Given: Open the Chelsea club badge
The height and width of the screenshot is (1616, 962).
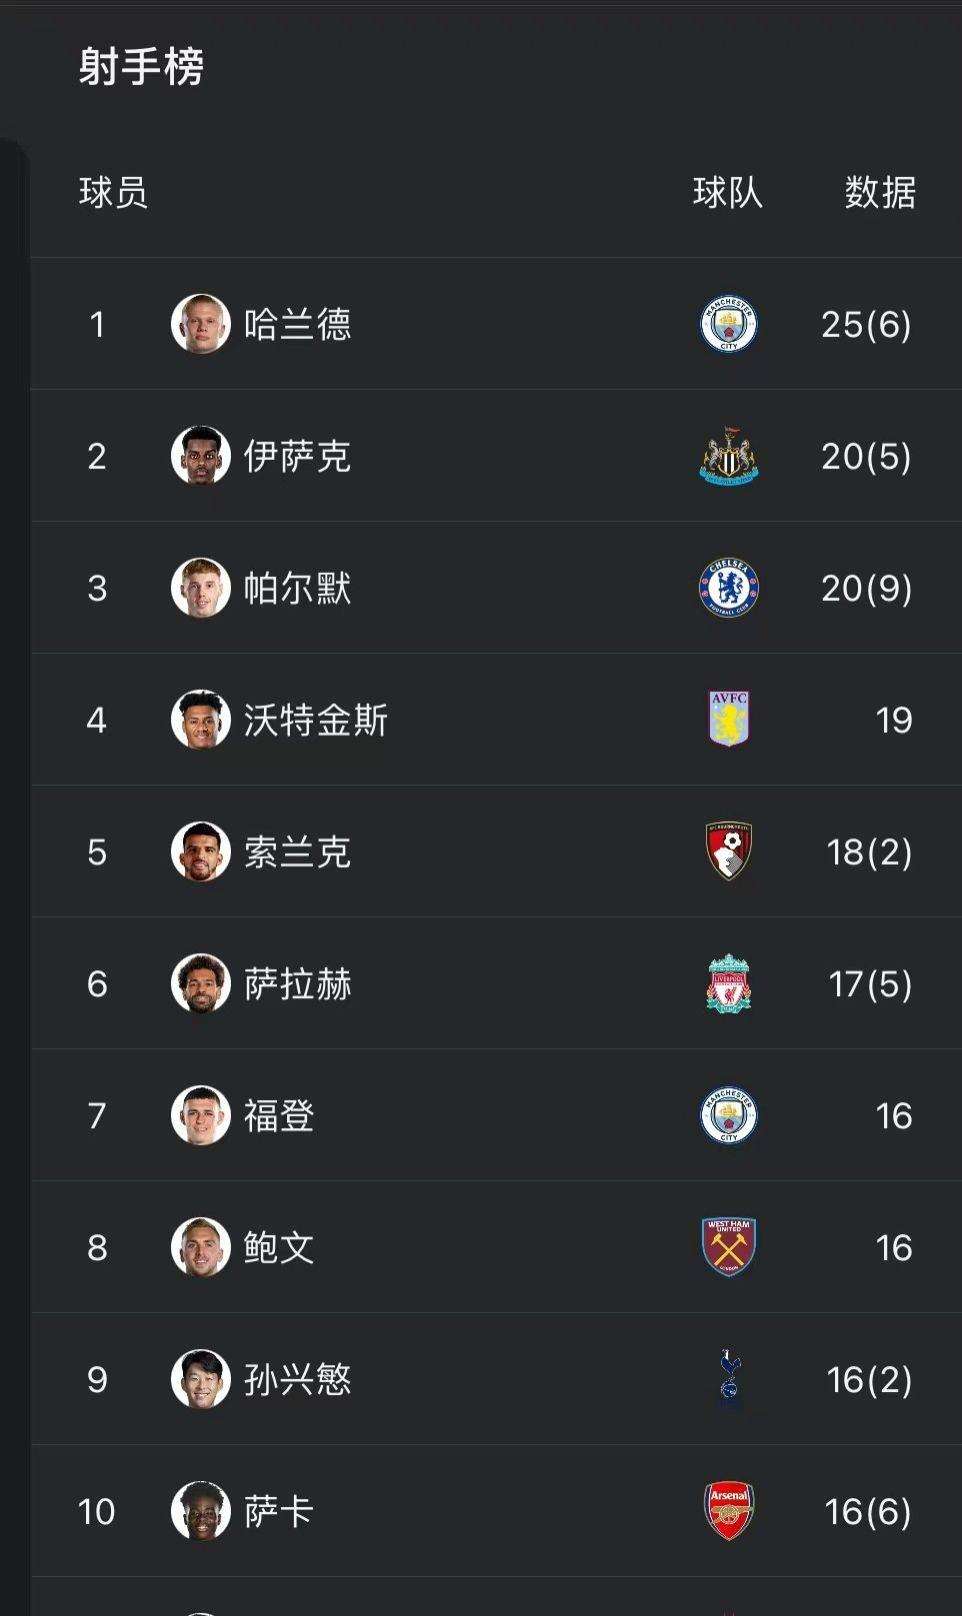Looking at the screenshot, I should pos(728,588).
